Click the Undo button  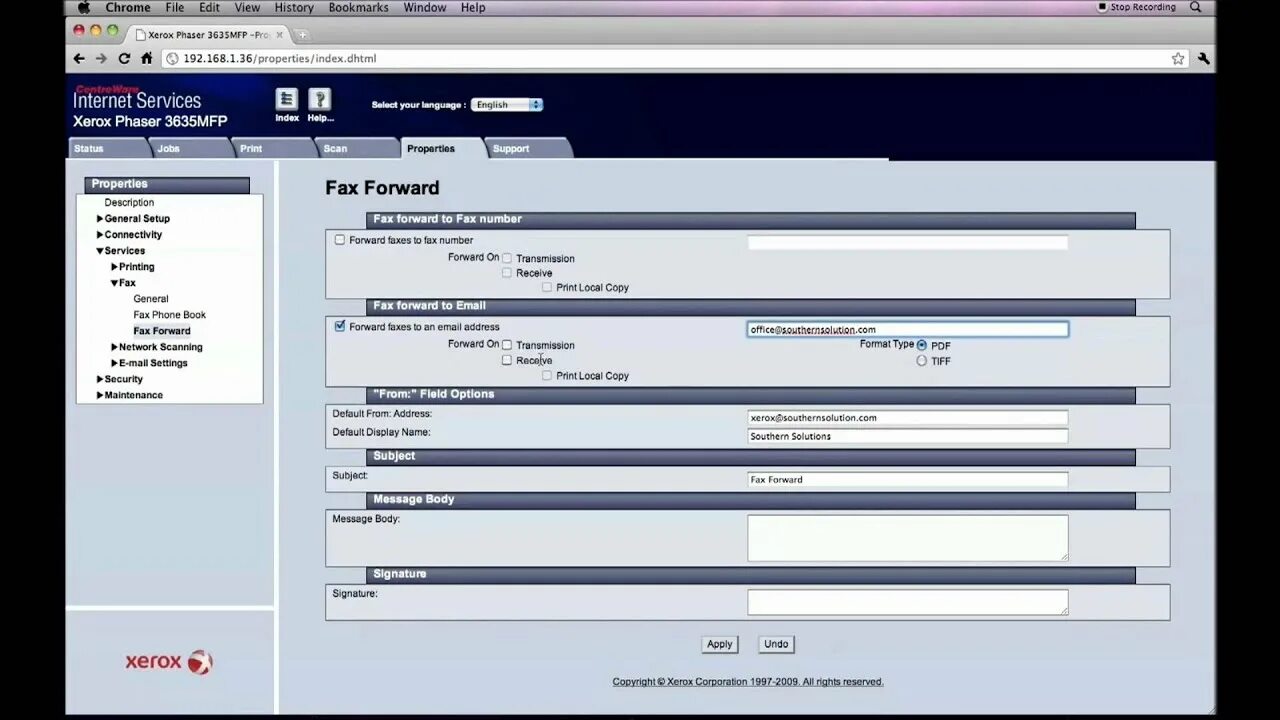776,644
